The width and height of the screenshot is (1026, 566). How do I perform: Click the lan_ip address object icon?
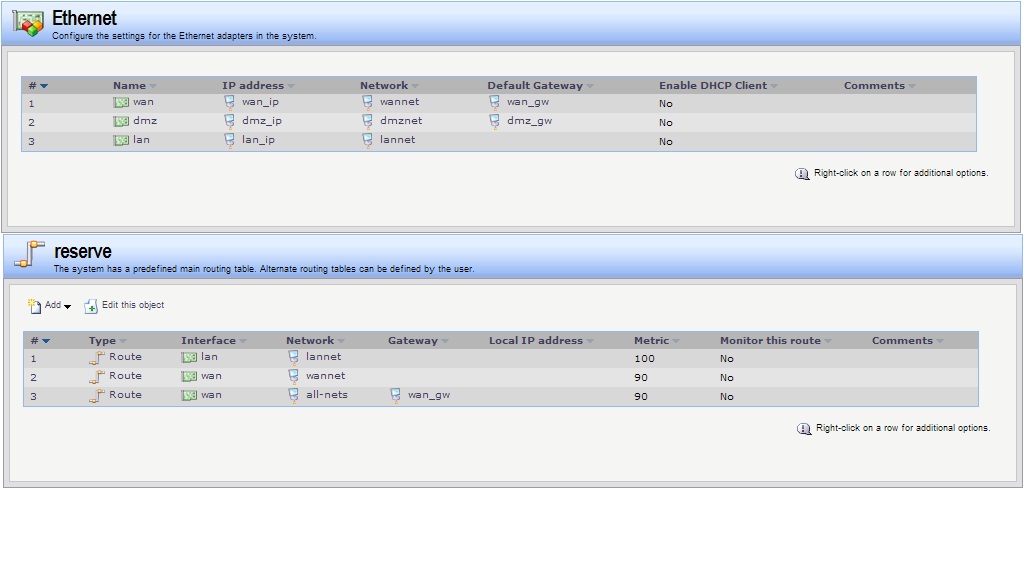pos(230,140)
